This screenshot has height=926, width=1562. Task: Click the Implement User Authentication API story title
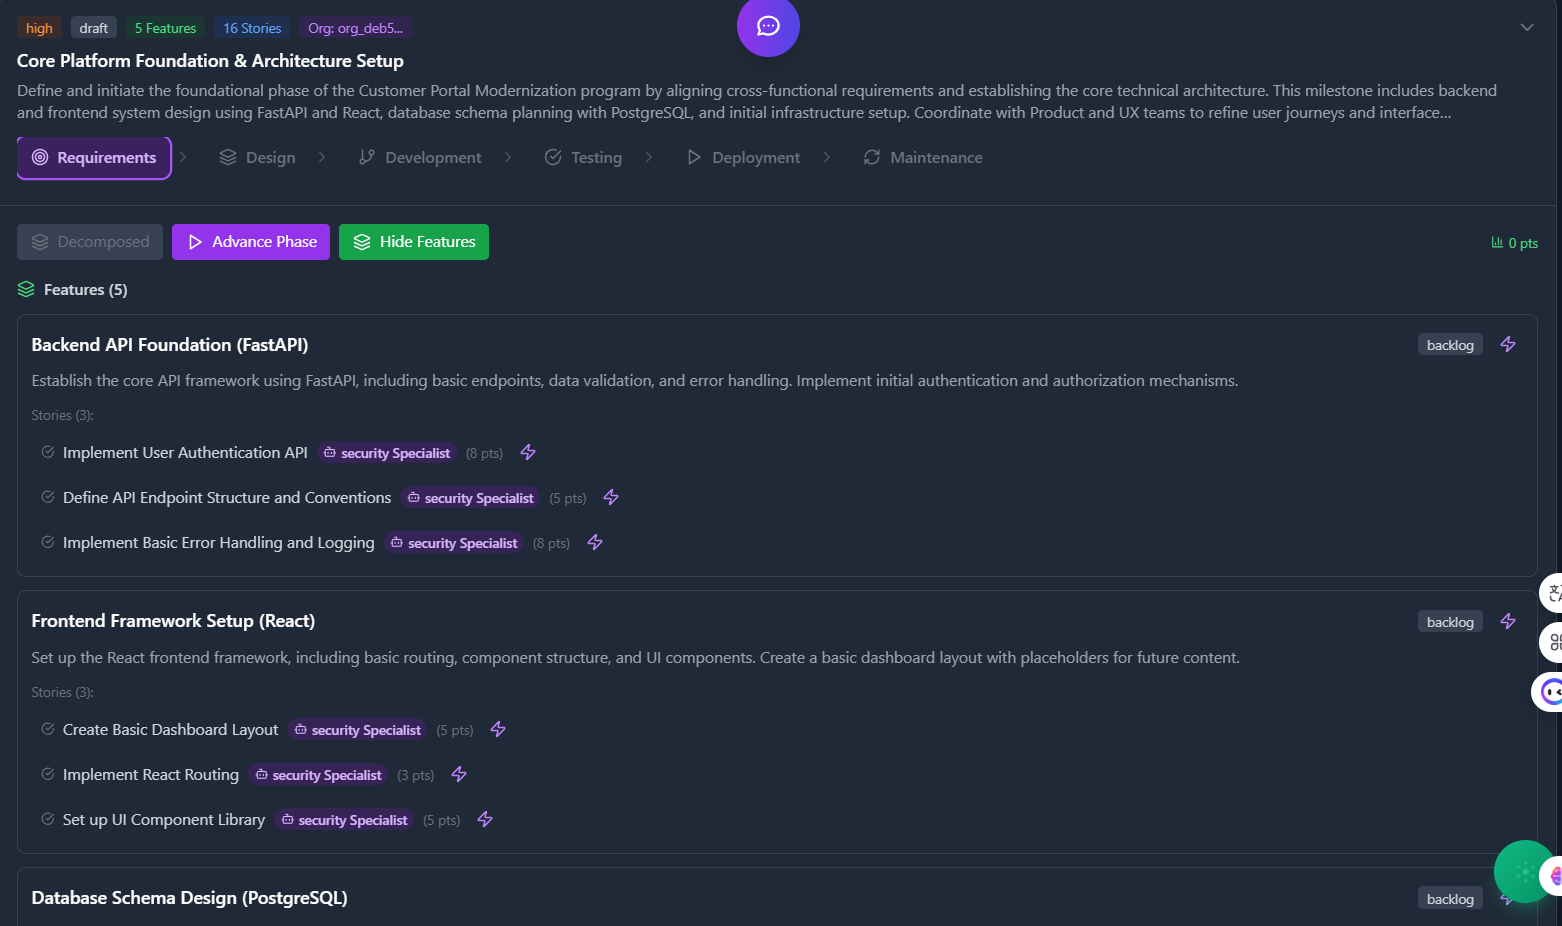point(185,453)
